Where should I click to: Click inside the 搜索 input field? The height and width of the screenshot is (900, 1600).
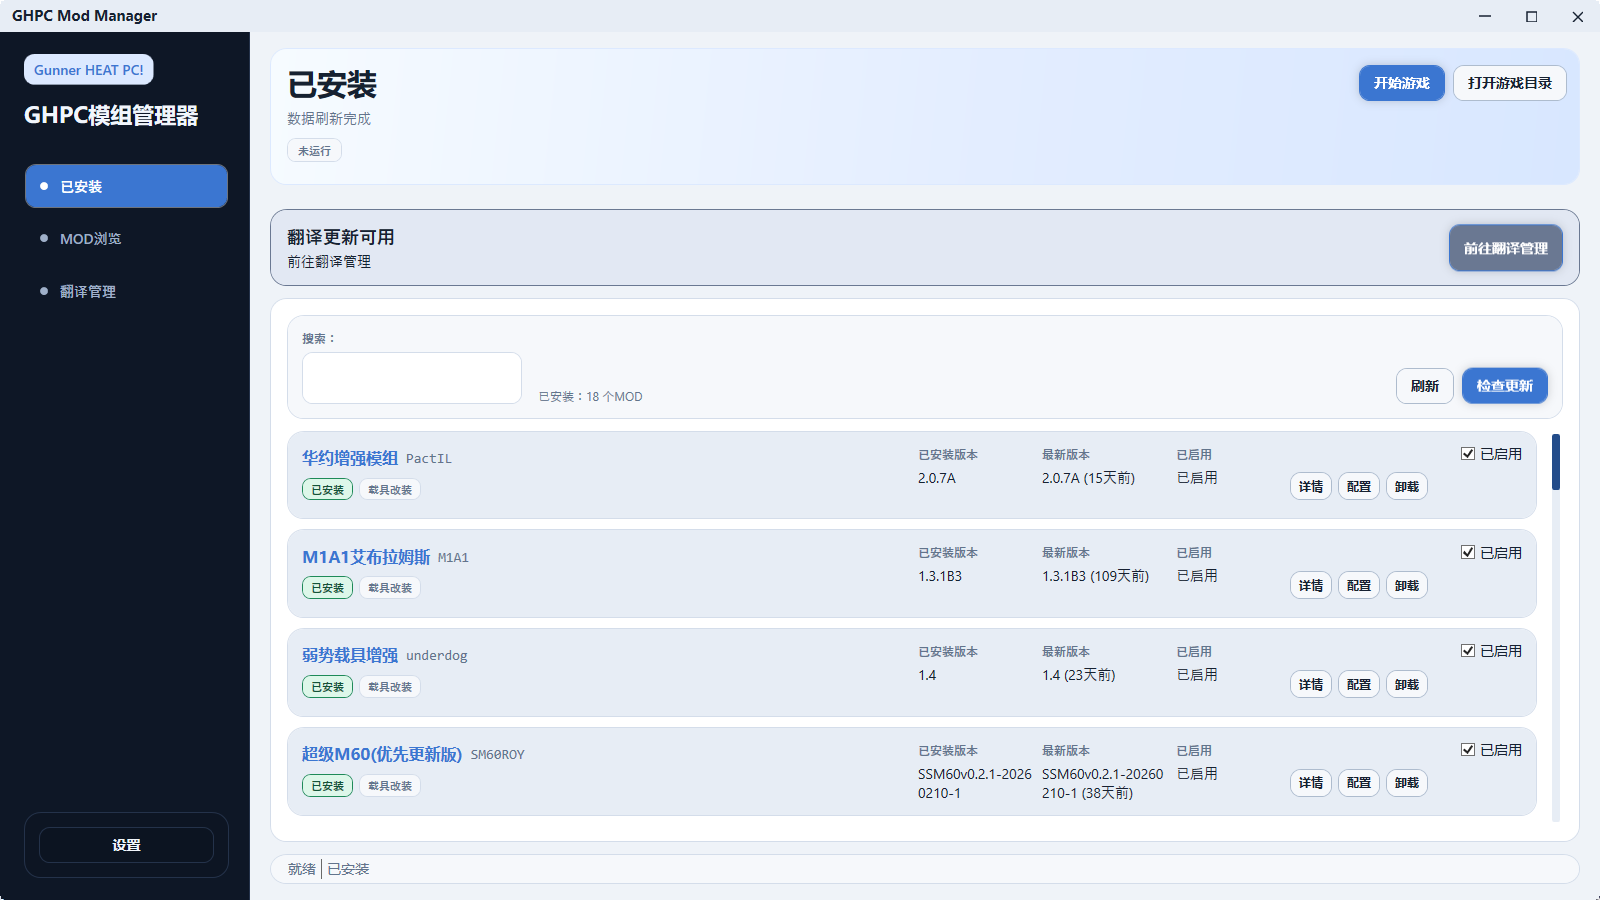411,378
